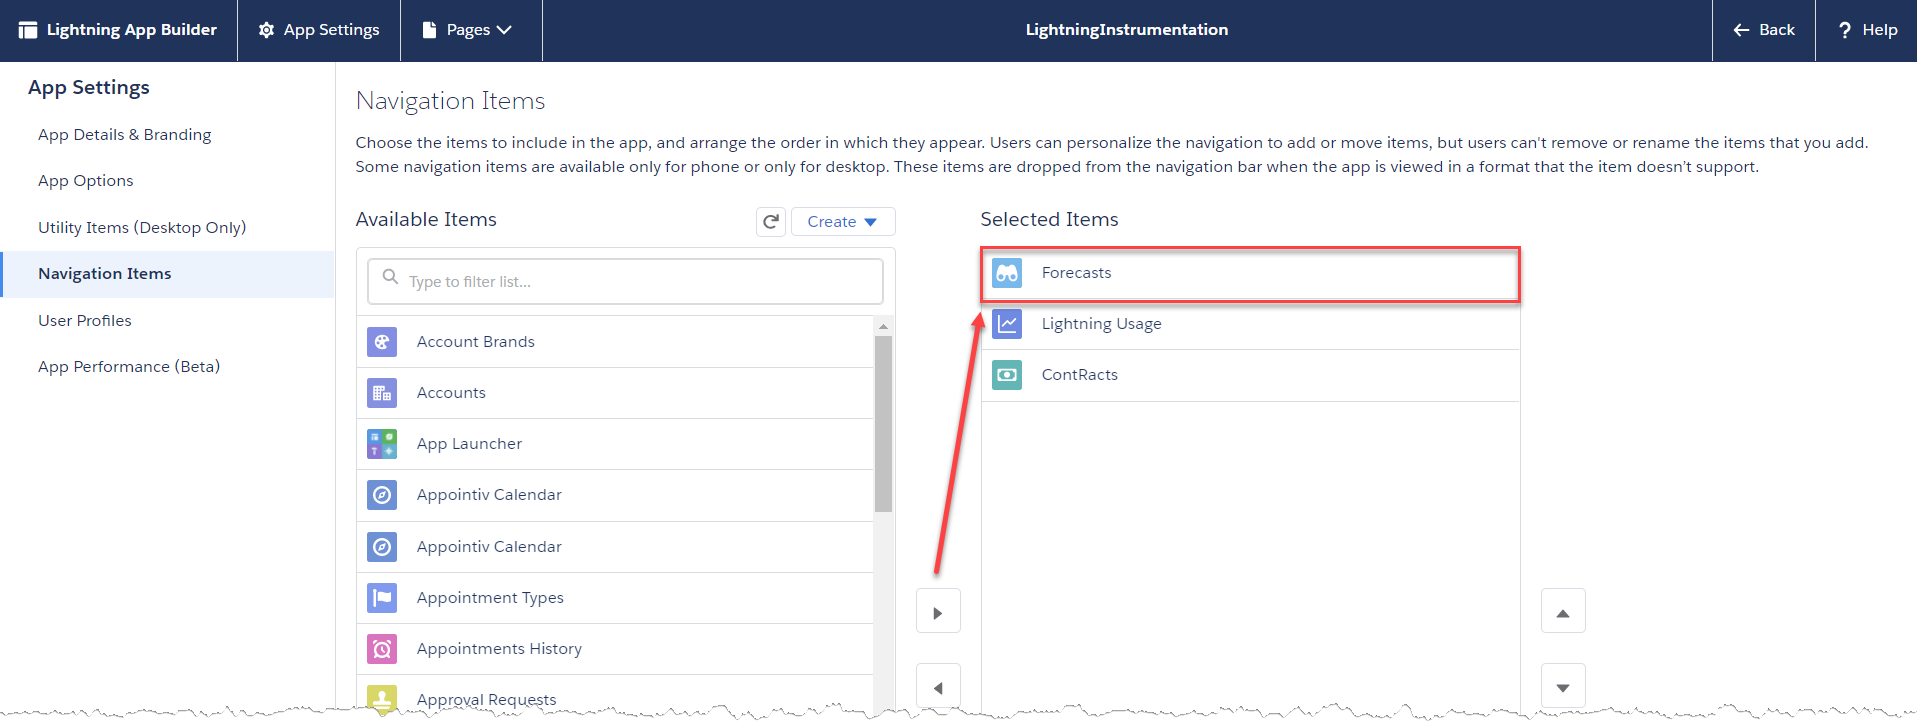Open the Help link
1917x725 pixels.
click(1867, 30)
